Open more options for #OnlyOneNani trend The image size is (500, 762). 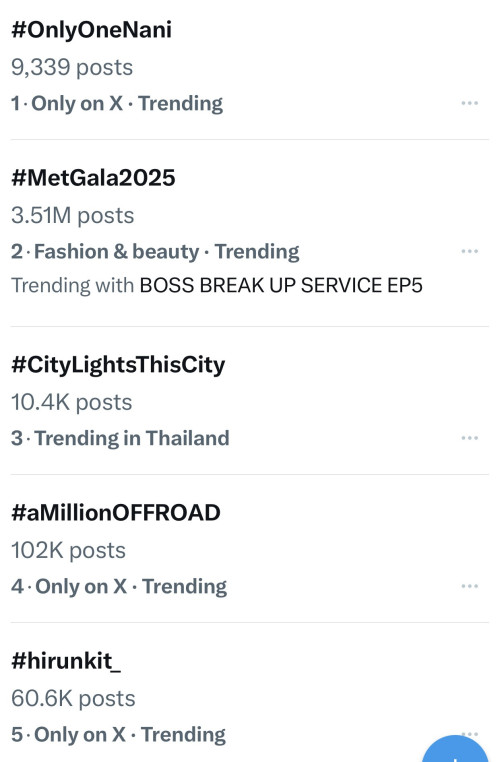click(469, 103)
